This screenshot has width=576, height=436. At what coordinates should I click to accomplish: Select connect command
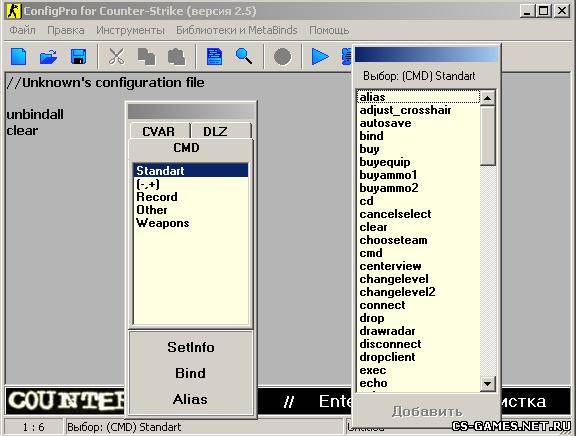click(x=418, y=305)
